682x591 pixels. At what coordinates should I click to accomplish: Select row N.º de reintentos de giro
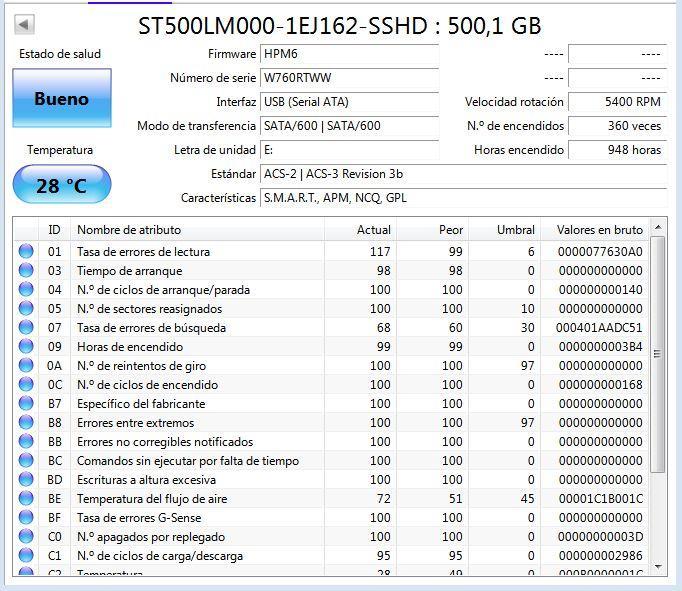(331, 365)
